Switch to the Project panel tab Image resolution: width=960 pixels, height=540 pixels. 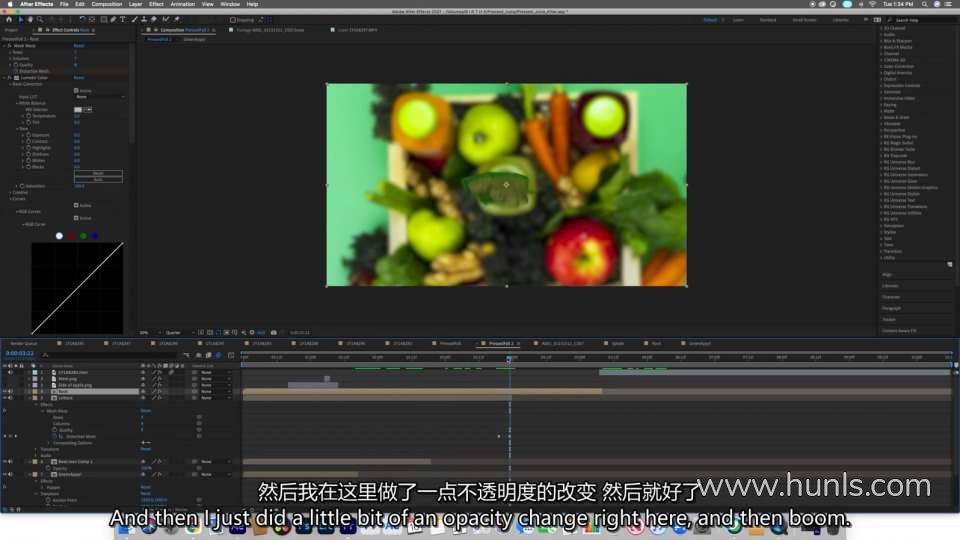(x=11, y=30)
